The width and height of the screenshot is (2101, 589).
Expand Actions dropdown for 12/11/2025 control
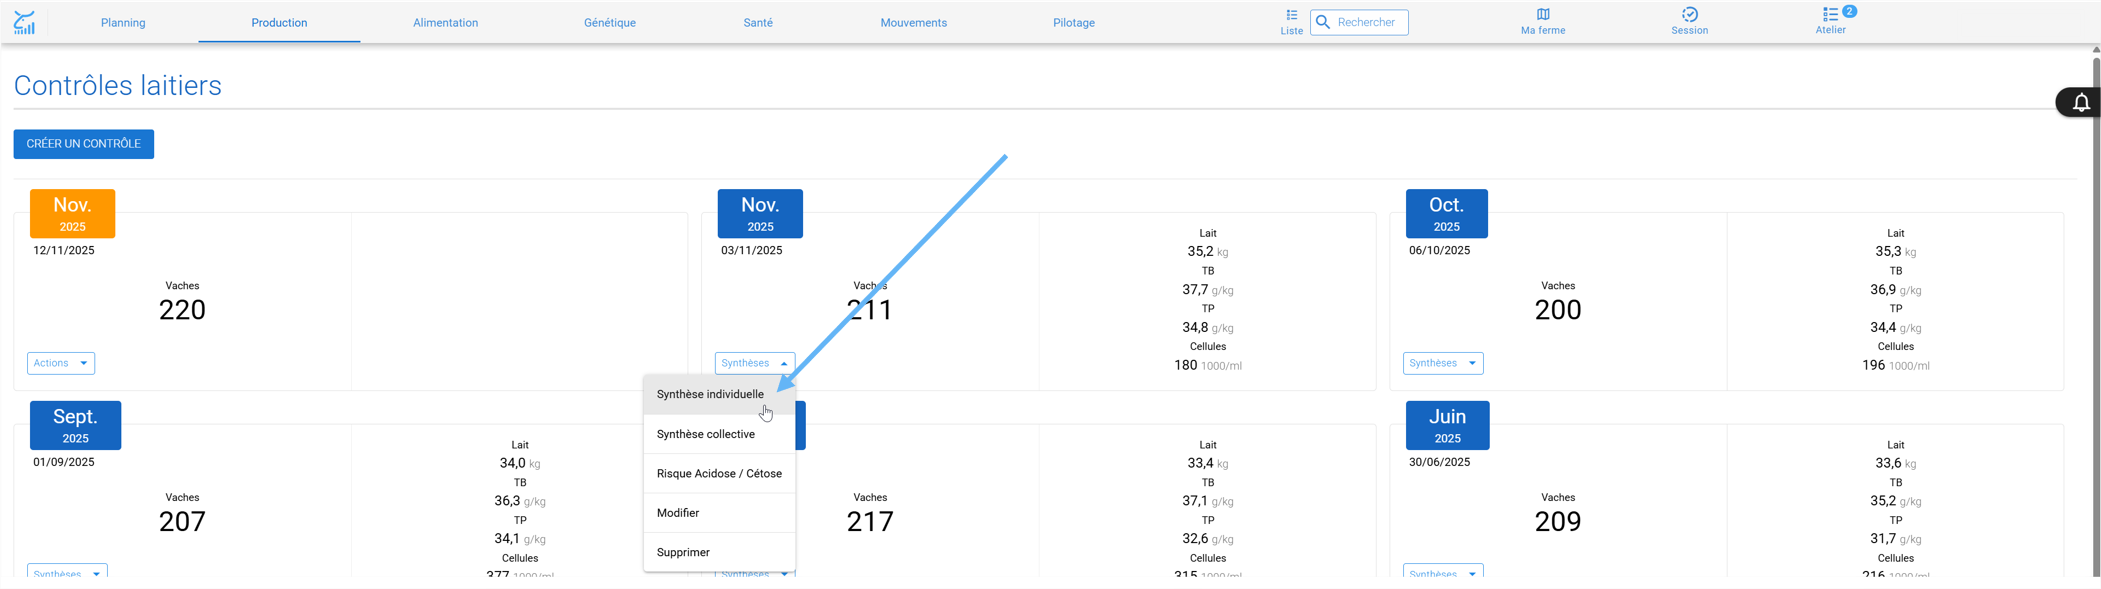click(x=61, y=363)
